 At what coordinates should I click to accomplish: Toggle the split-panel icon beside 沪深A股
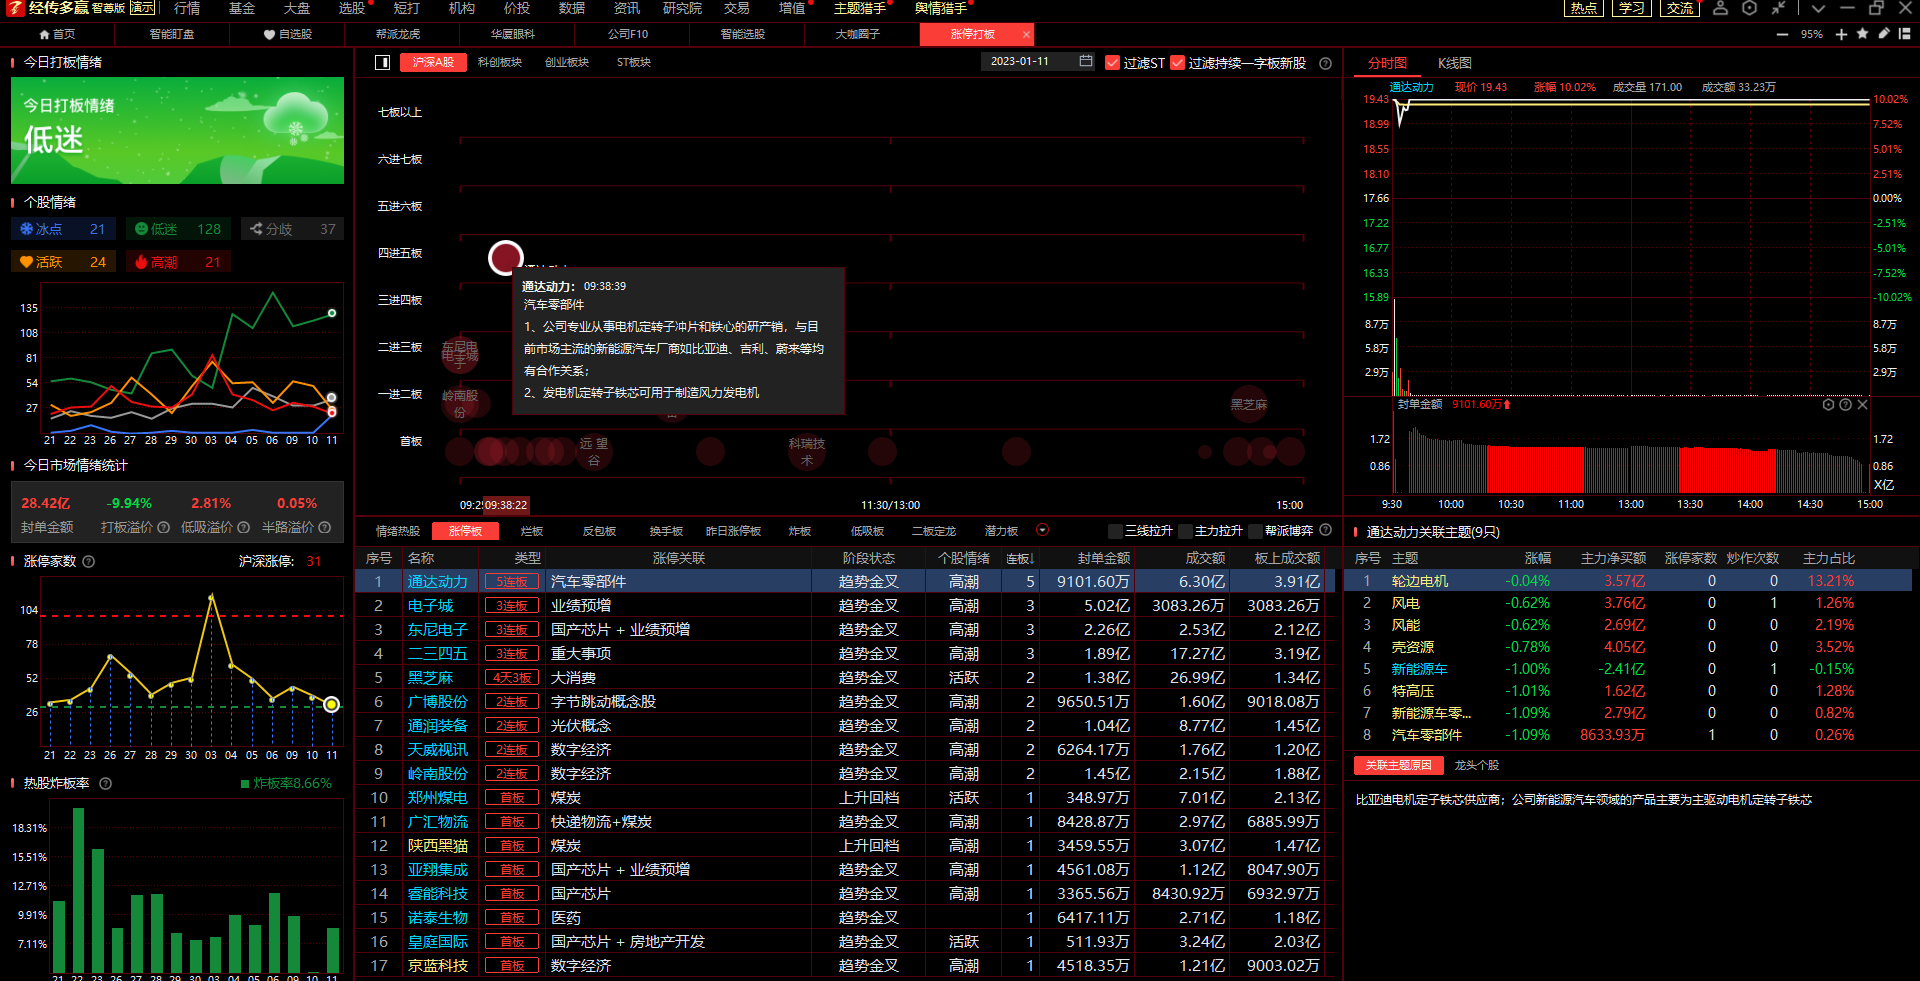point(382,62)
